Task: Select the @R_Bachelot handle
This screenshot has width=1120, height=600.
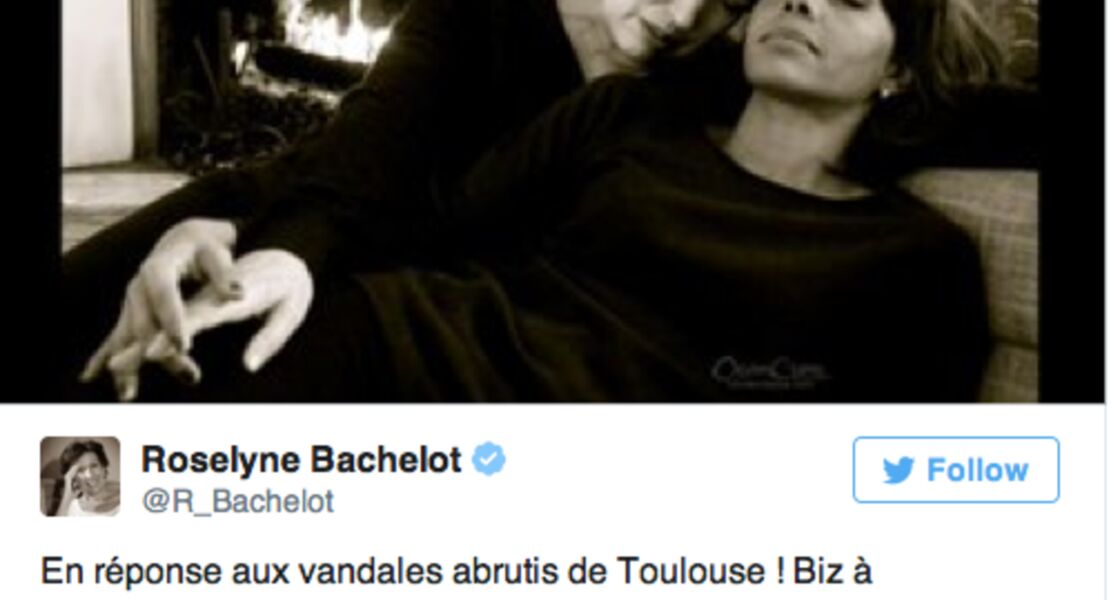Action: 238,501
